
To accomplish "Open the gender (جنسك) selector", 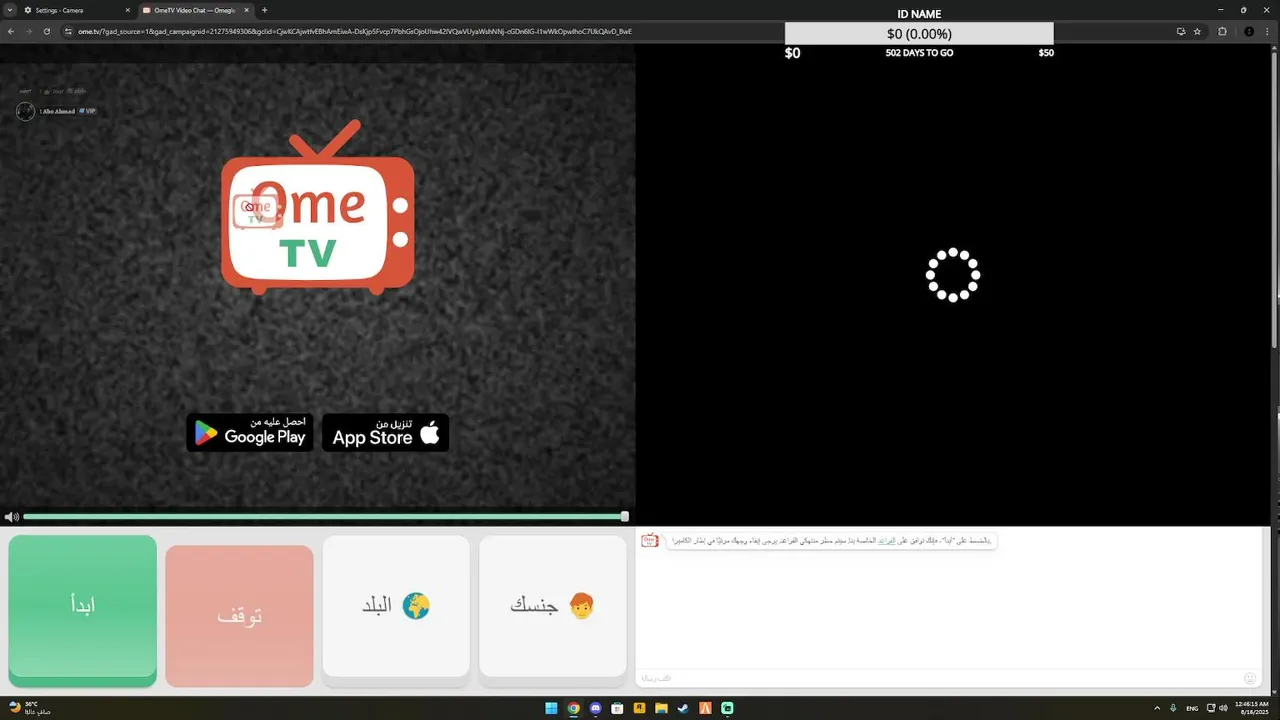I will (553, 606).
